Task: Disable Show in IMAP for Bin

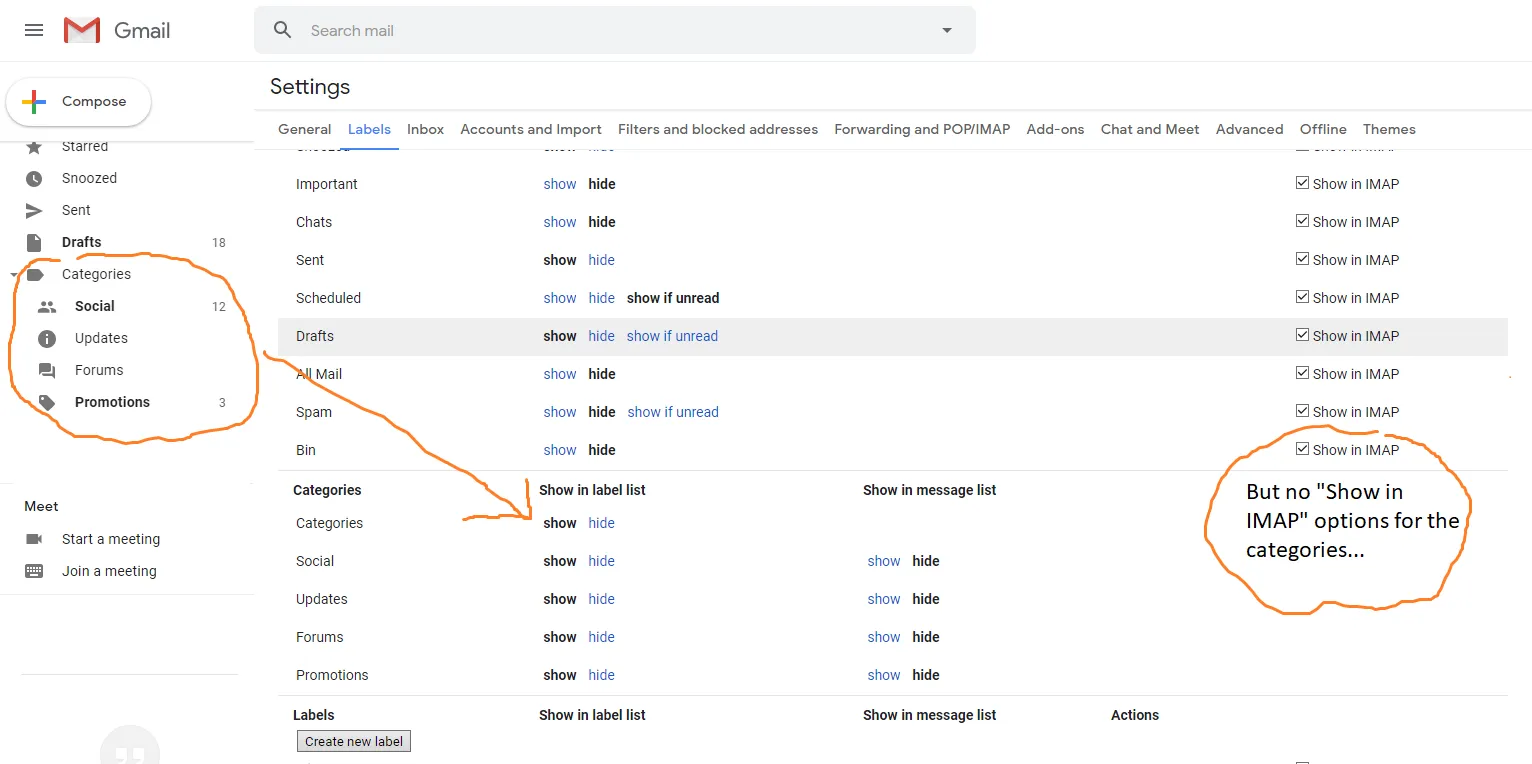Action: [1302, 449]
